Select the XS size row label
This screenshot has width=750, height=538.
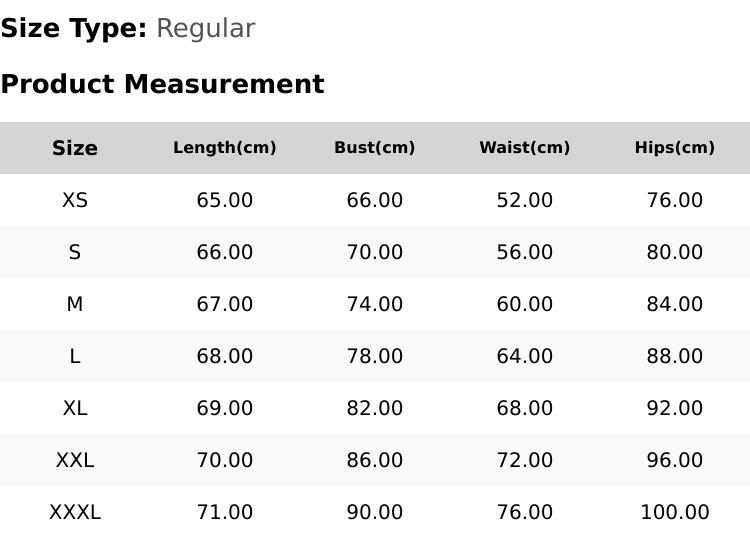75,200
